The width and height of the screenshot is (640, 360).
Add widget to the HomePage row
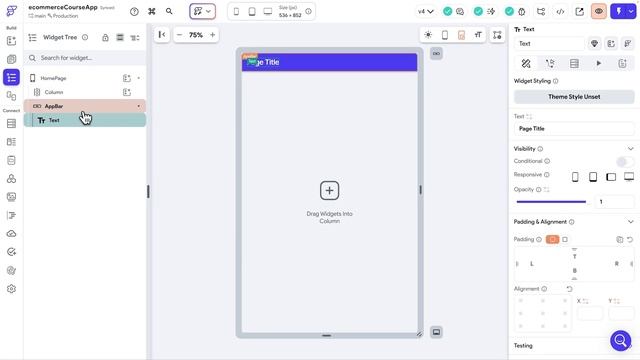(127, 78)
